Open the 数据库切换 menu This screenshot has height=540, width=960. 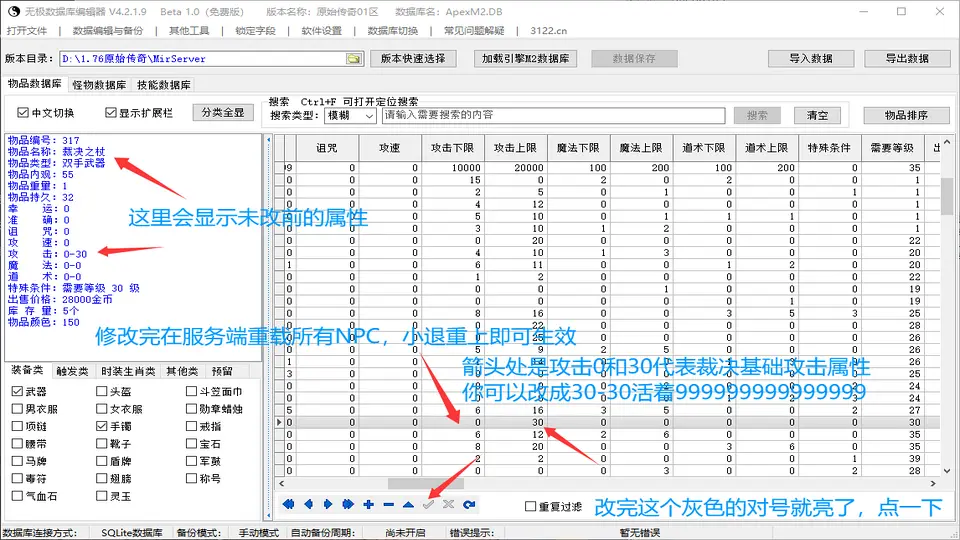click(392, 31)
